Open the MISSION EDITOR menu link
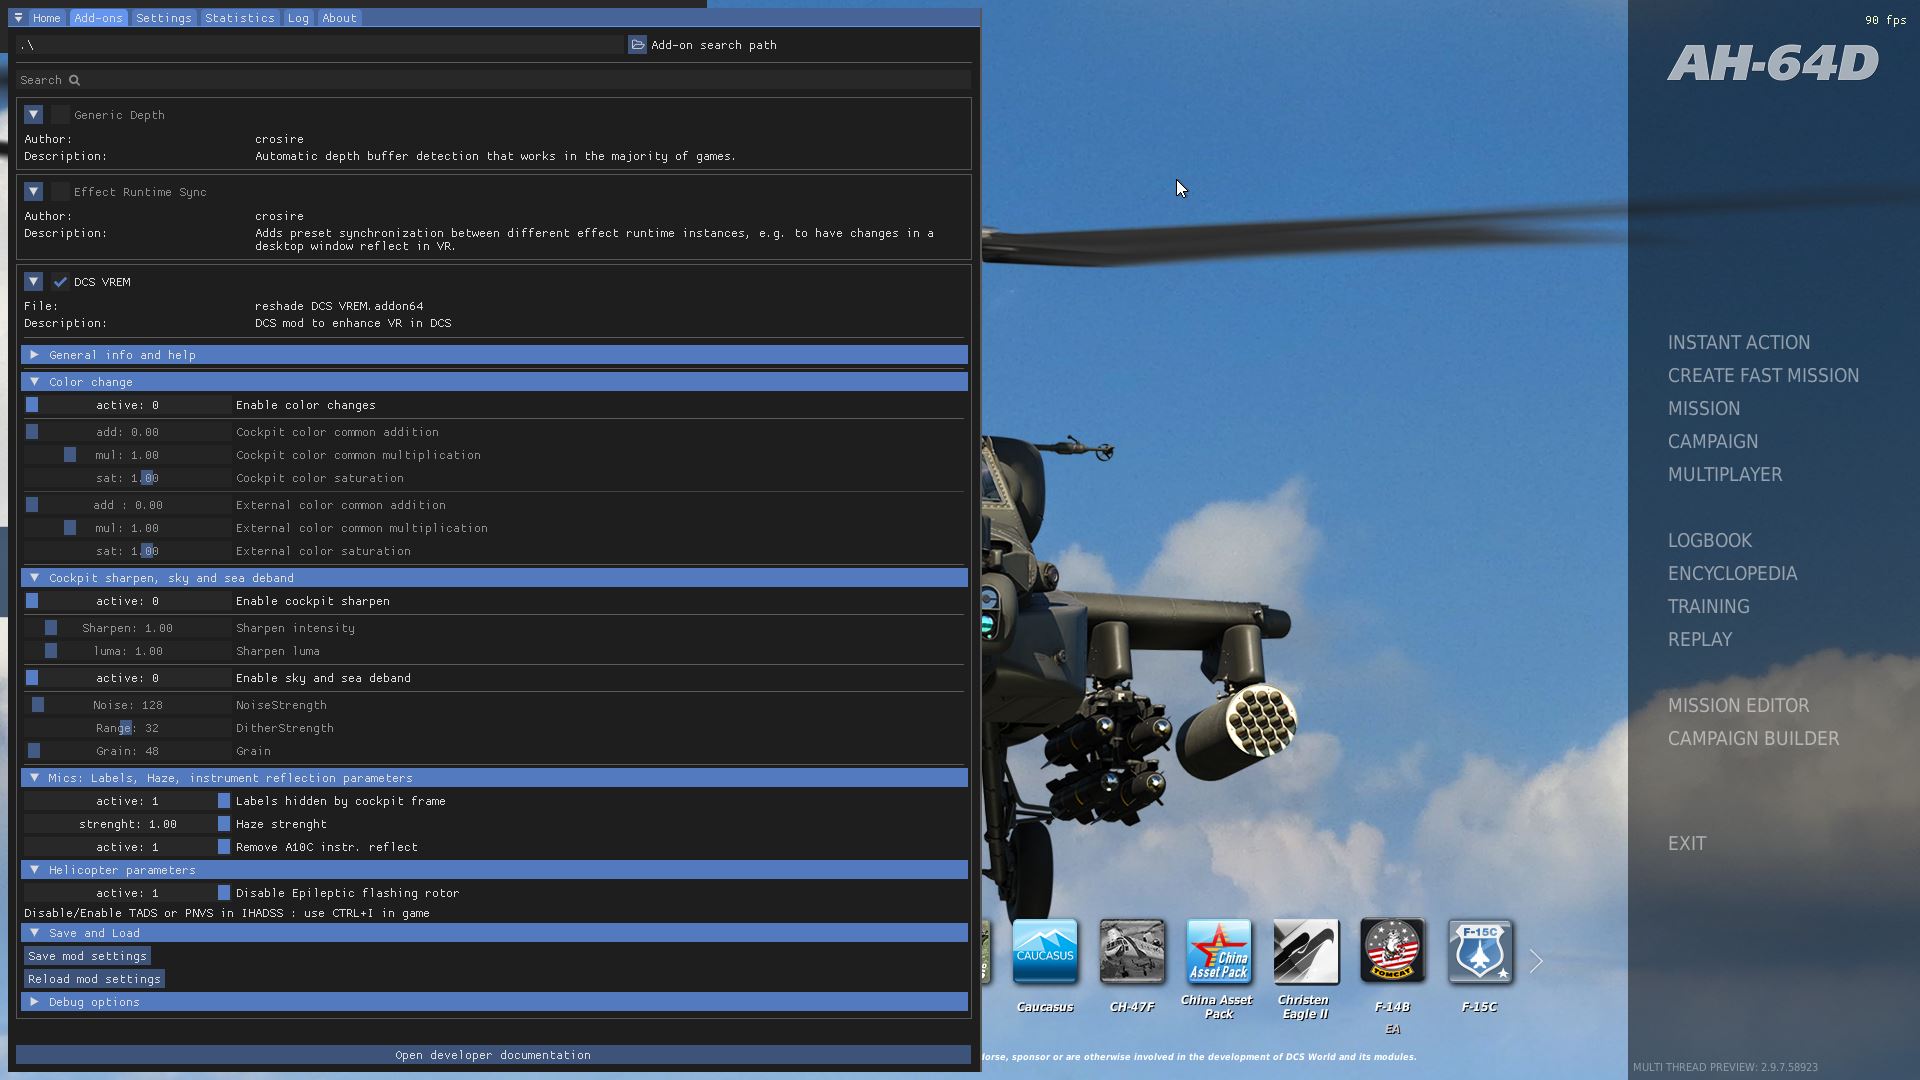The image size is (1920, 1080). tap(1738, 706)
